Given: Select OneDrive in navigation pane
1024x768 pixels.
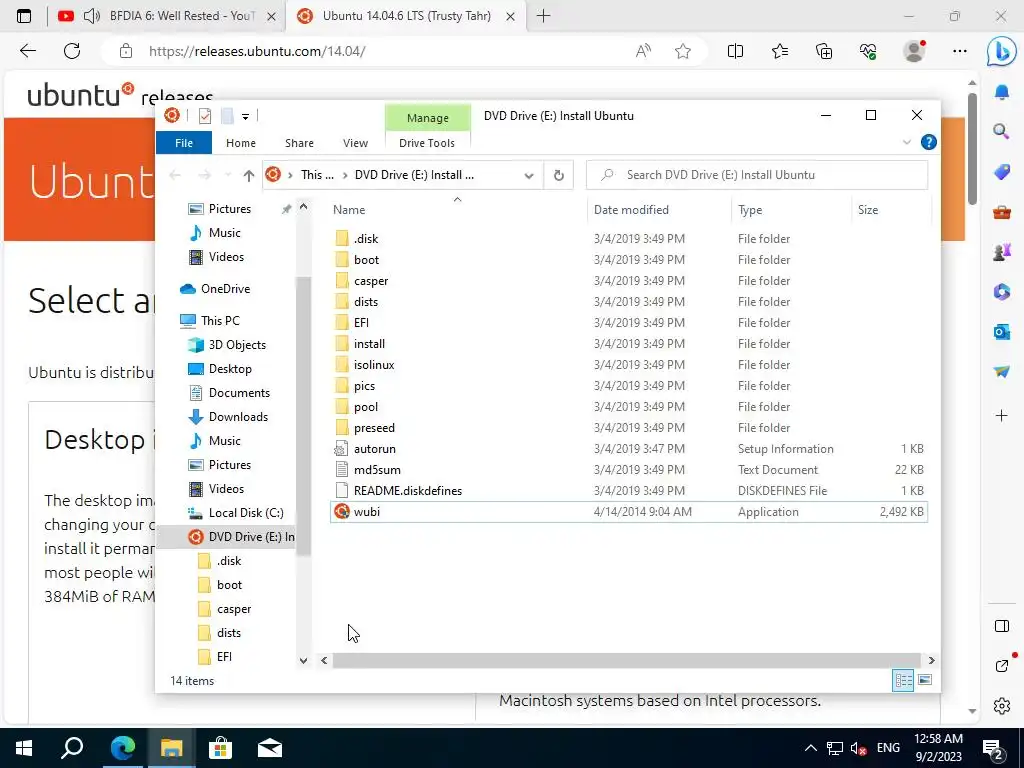Looking at the screenshot, I should 225,289.
